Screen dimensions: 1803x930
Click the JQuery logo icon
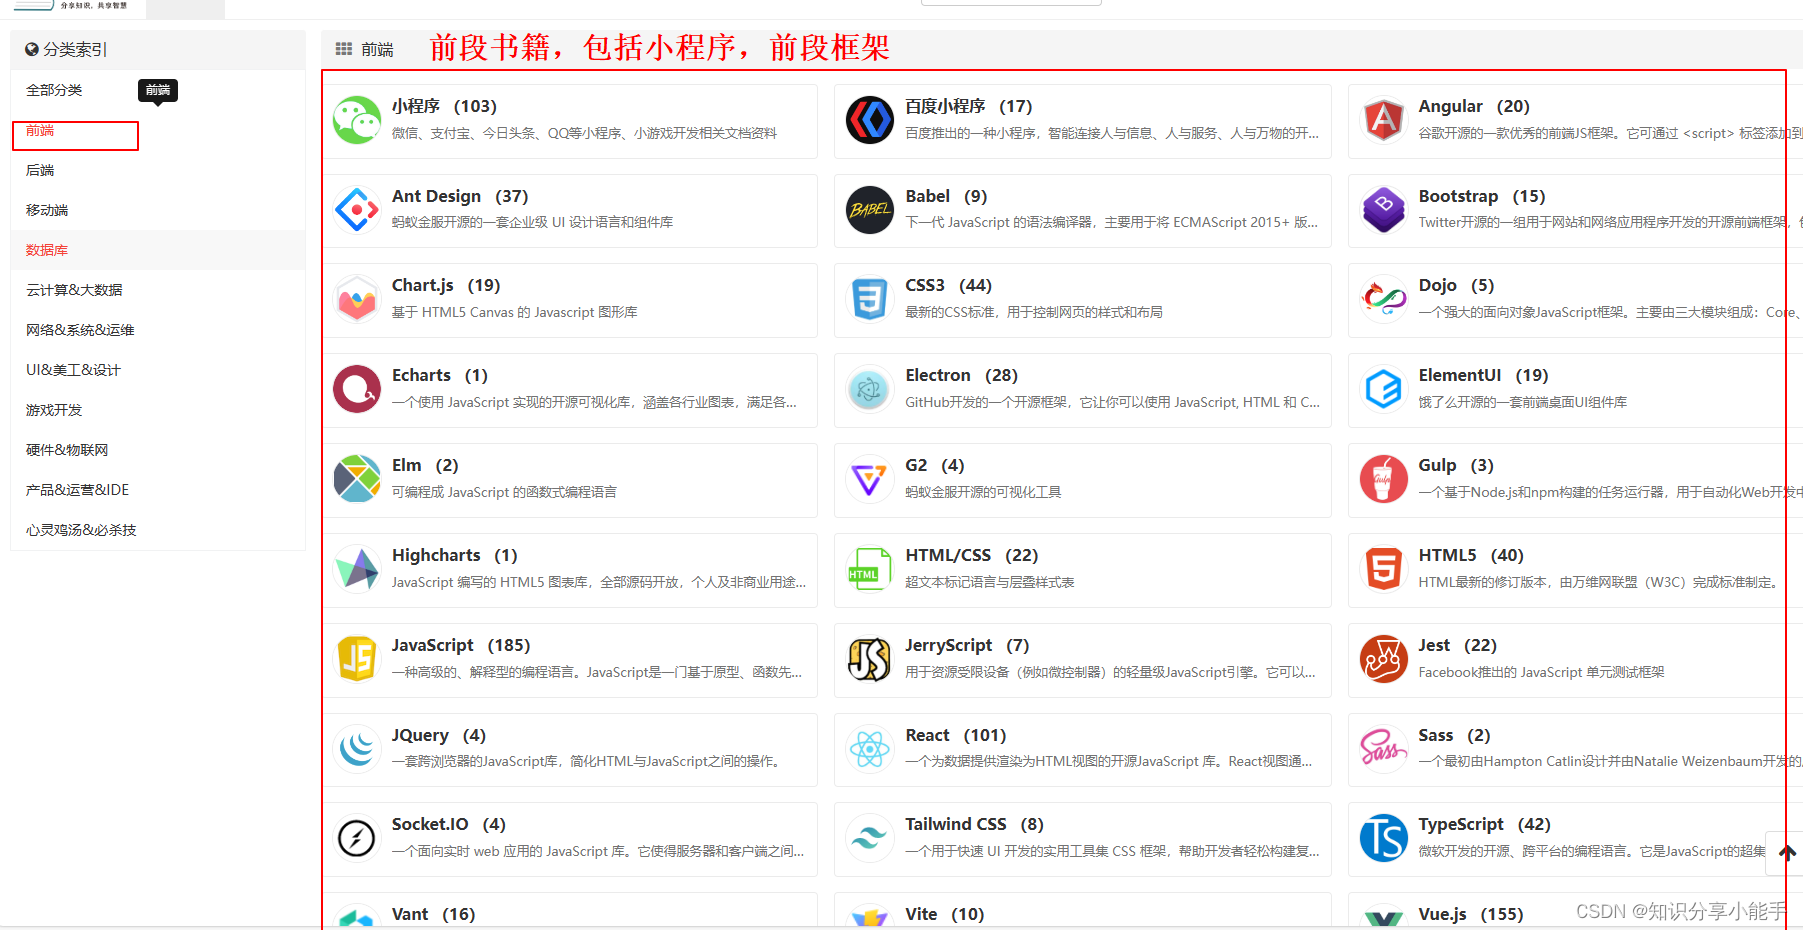357,748
